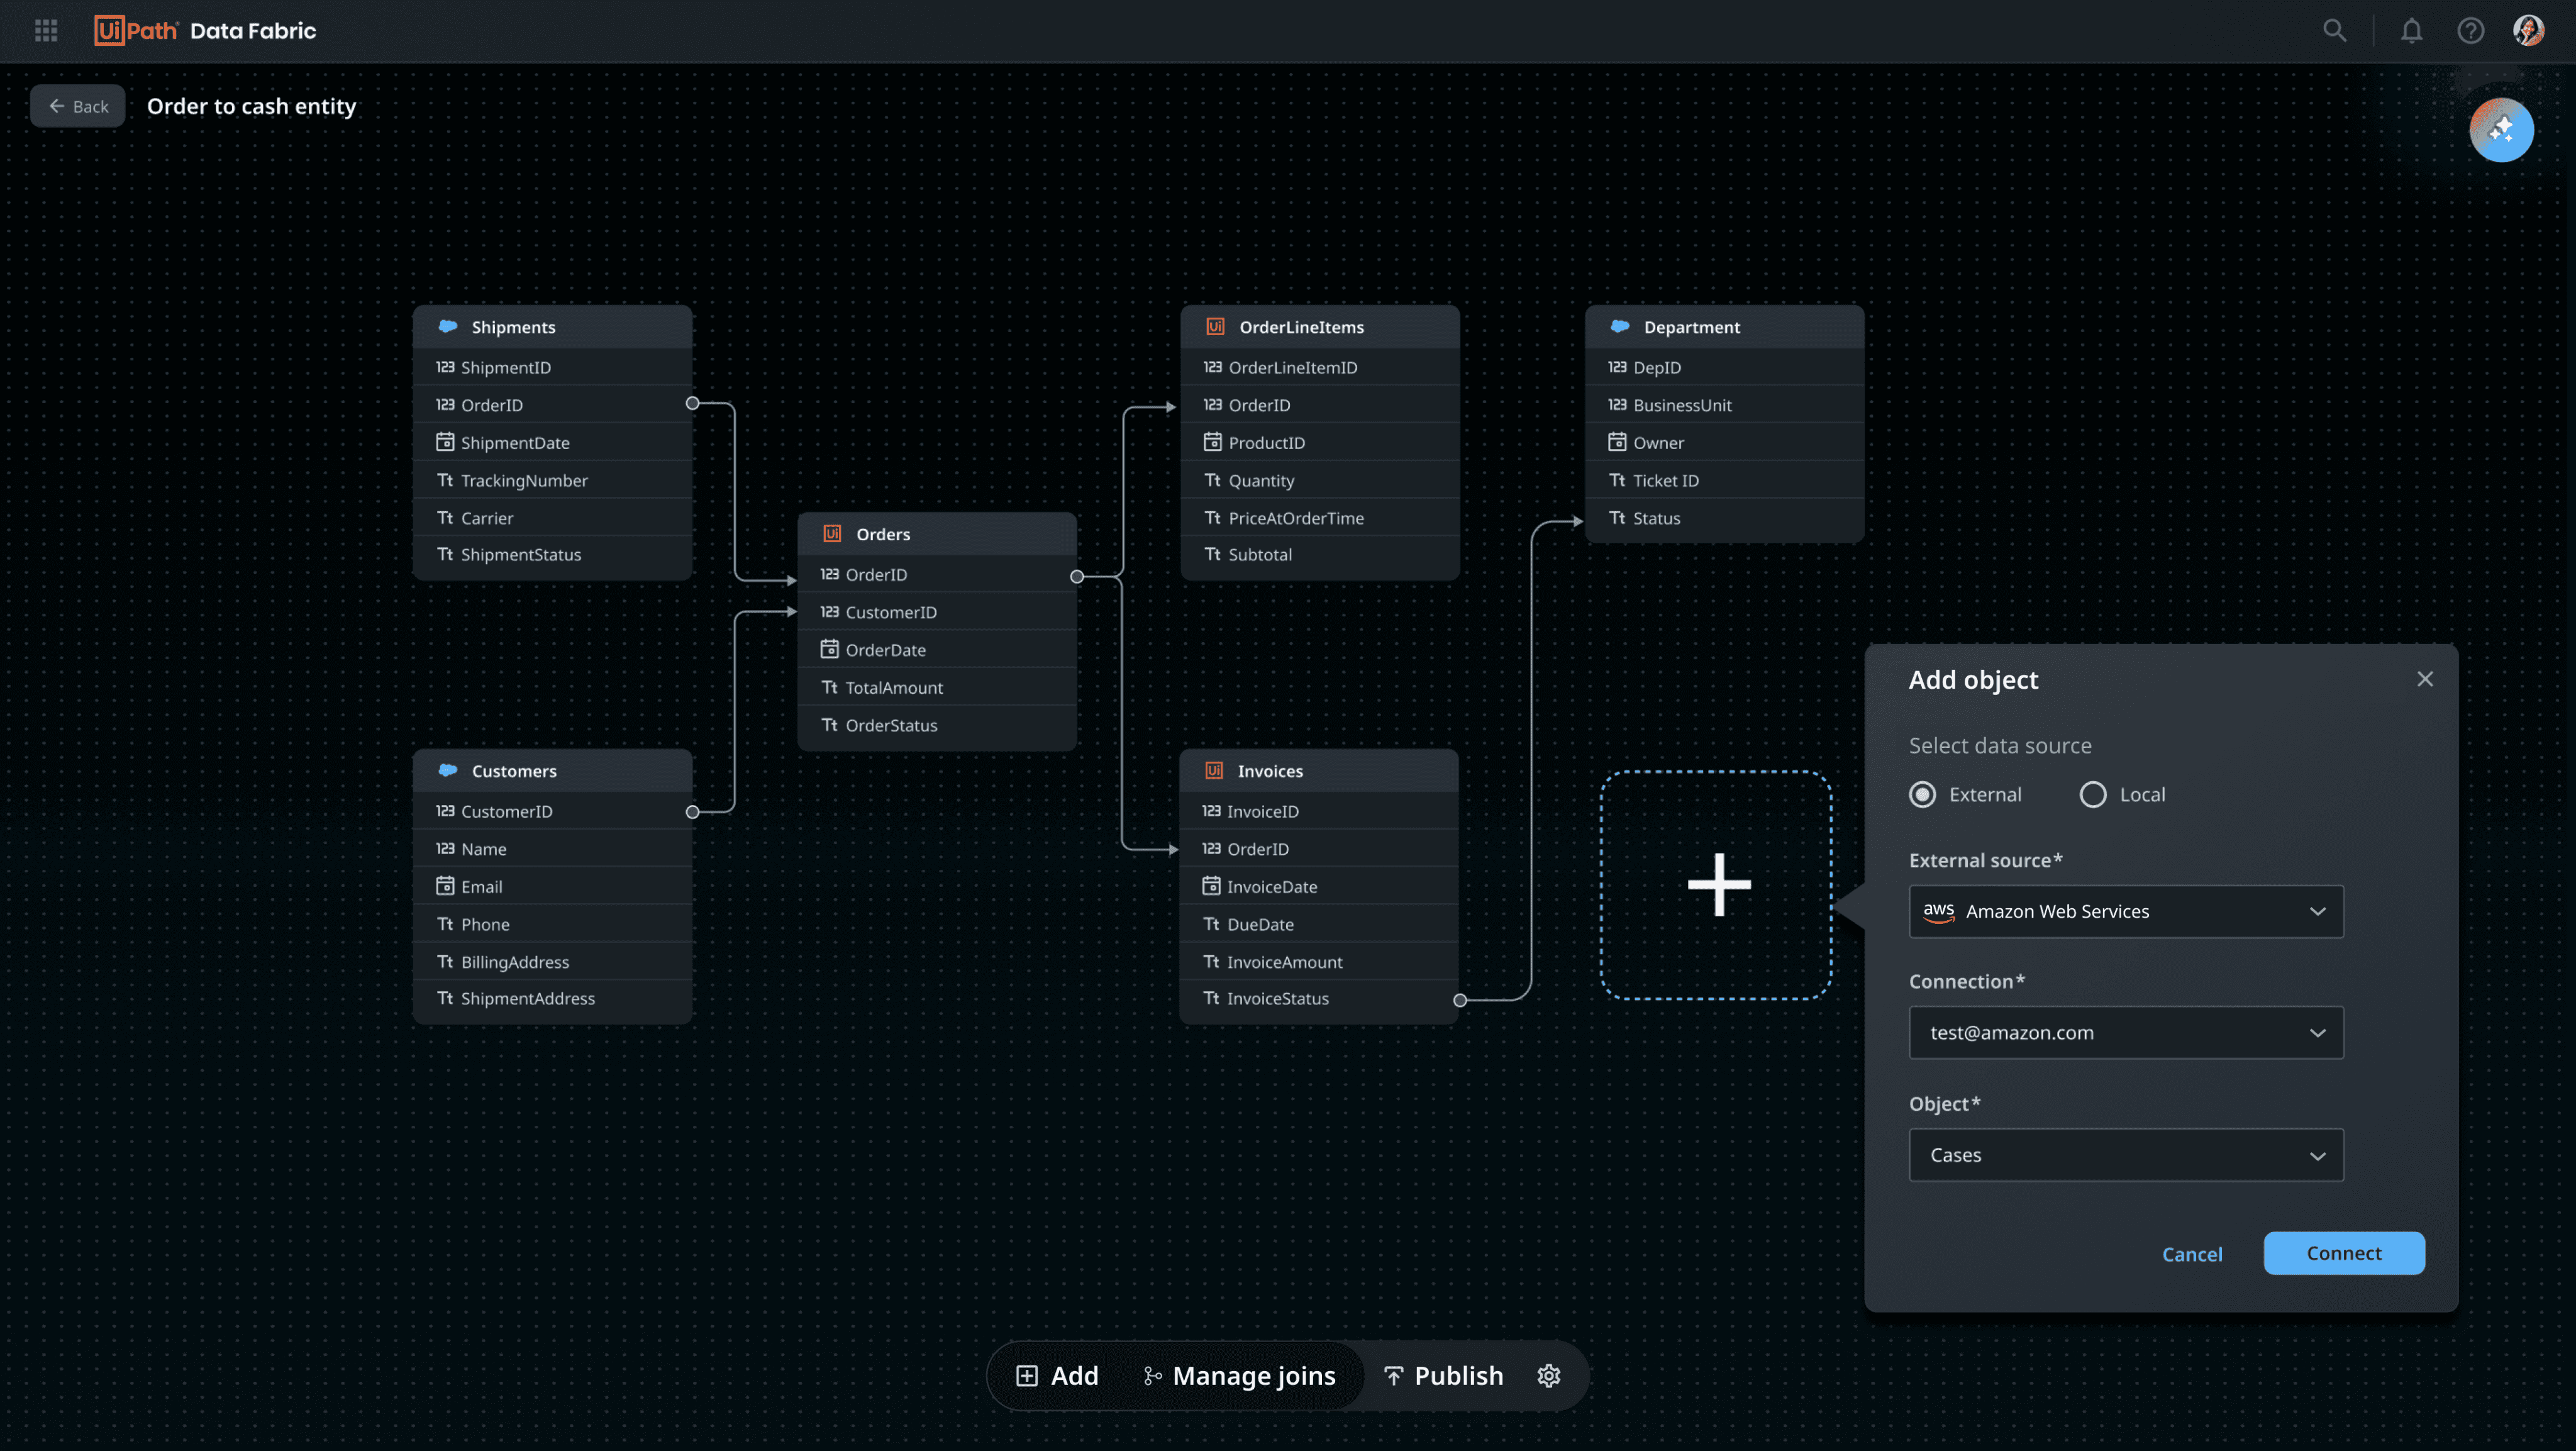Select the External data source radio
This screenshot has height=1451, width=2576.
click(x=1922, y=795)
